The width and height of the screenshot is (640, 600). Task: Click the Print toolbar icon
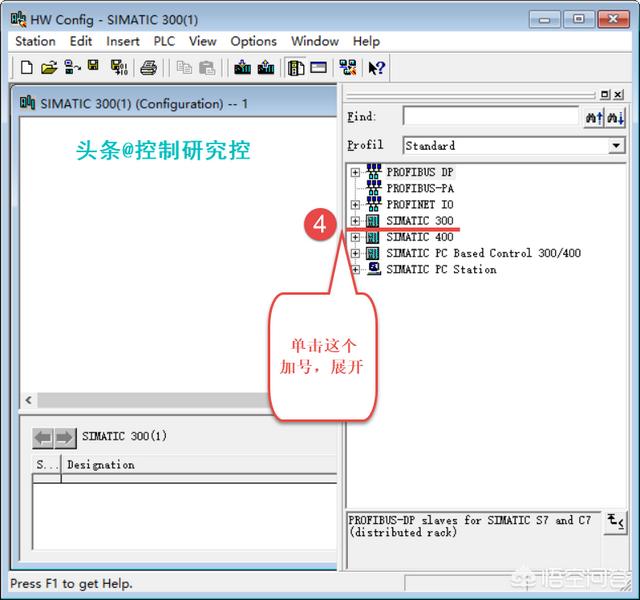click(x=148, y=67)
